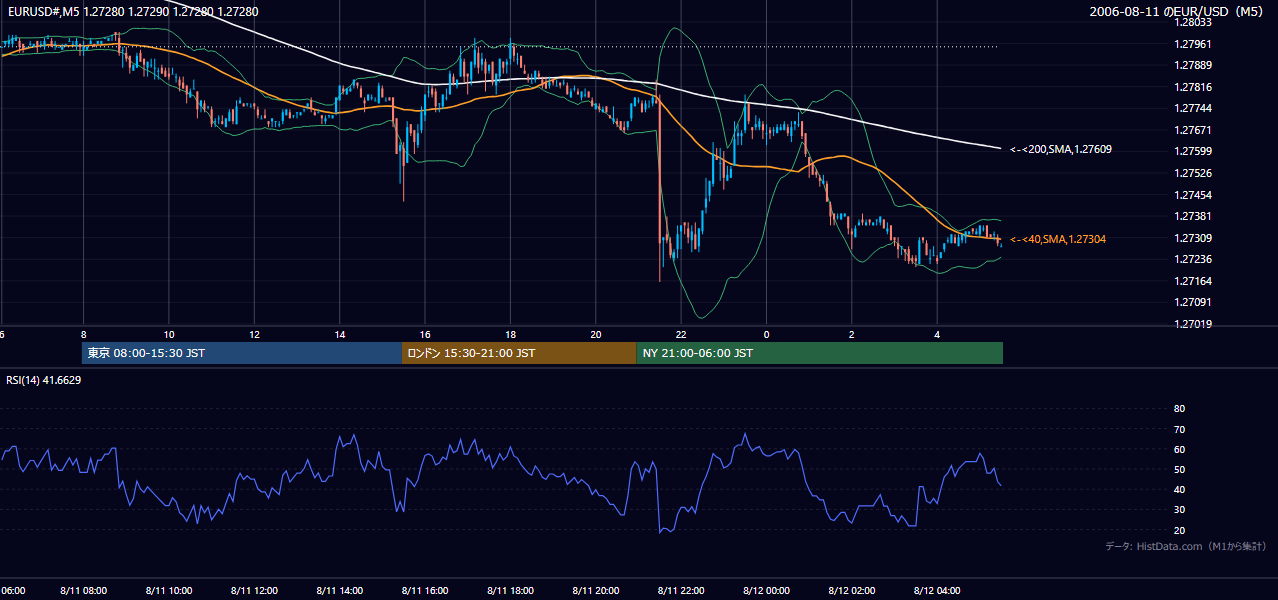Click price axis value 1.27889
Screen dimensions: 1278x600
click(1194, 65)
